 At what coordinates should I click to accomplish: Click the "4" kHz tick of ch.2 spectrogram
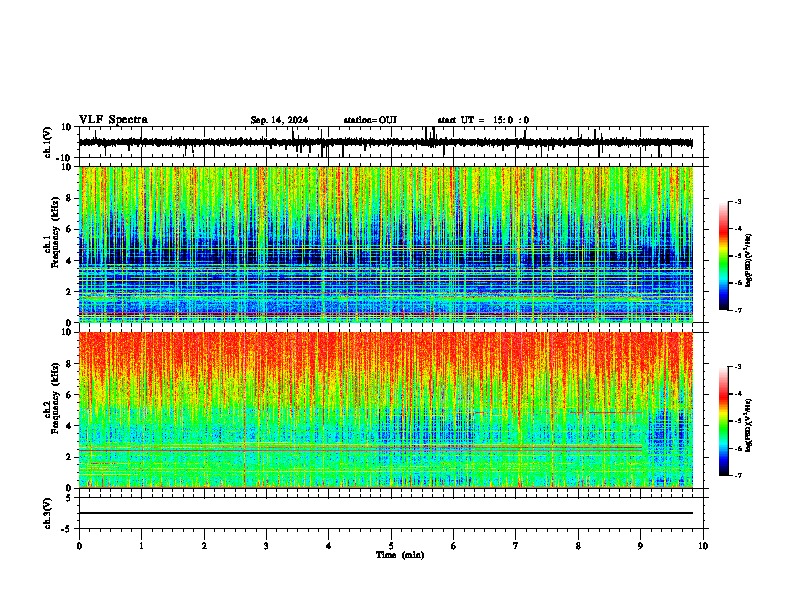click(70, 426)
